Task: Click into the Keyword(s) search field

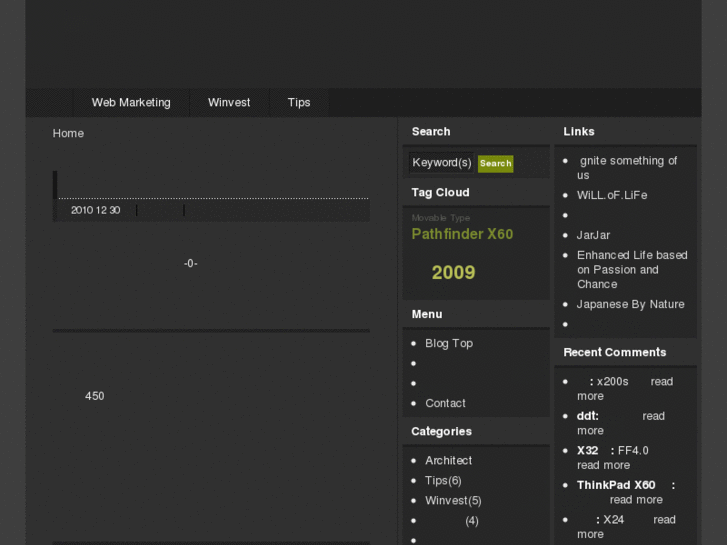Action: click(441, 163)
